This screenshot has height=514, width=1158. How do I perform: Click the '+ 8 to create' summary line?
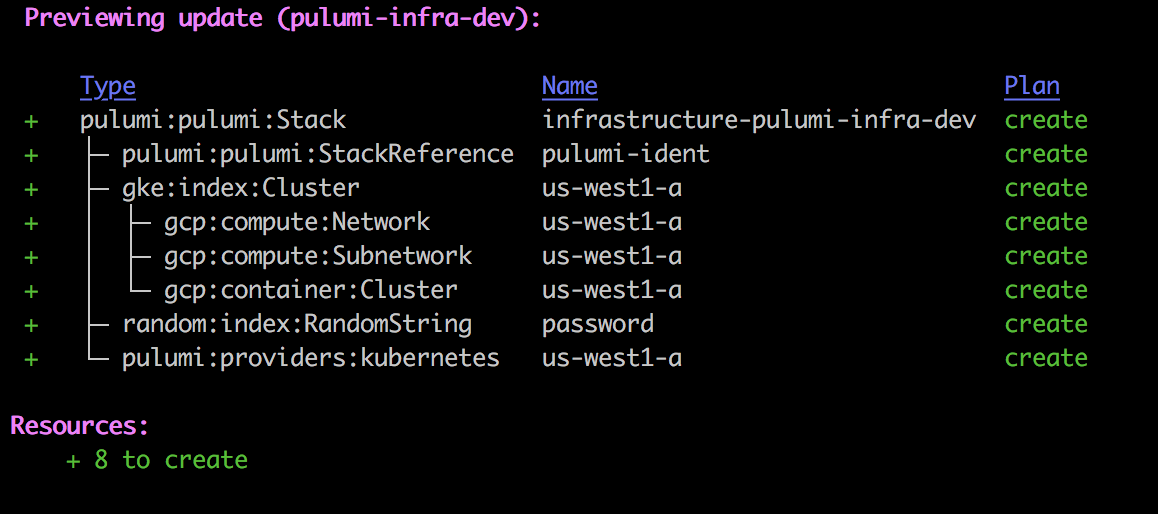pyautogui.click(x=157, y=460)
